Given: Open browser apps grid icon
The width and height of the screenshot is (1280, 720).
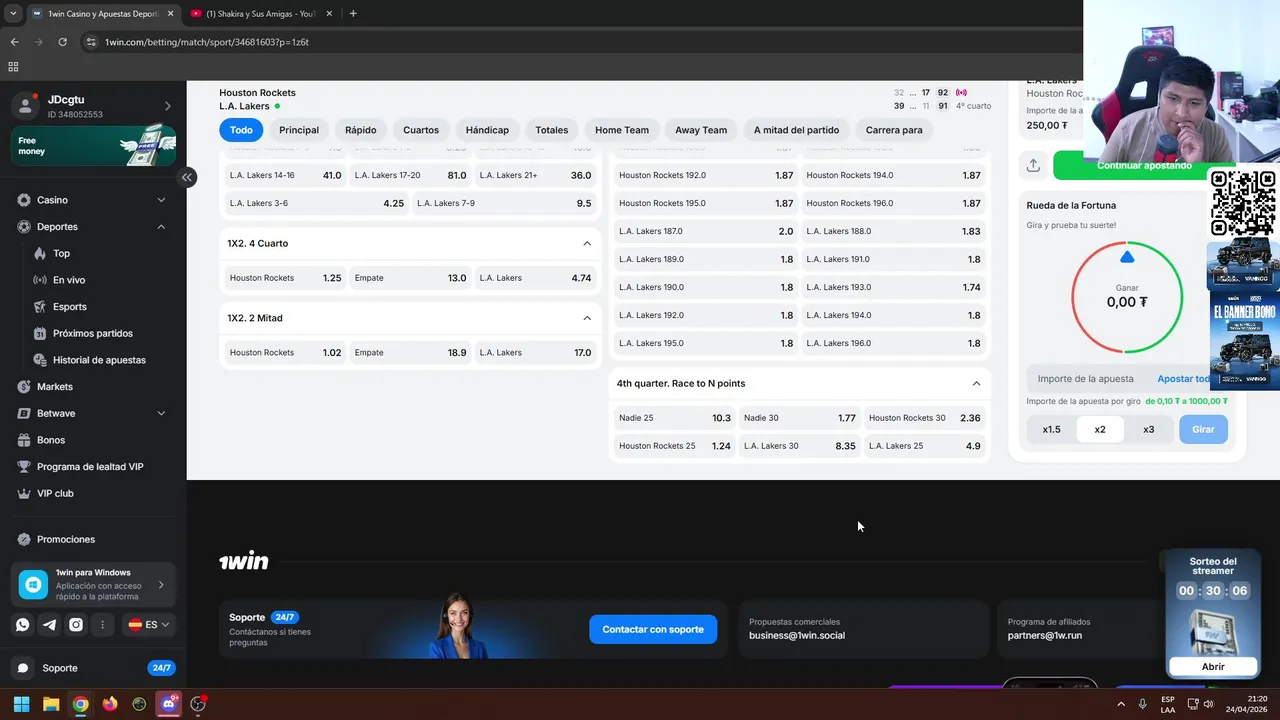Looking at the screenshot, I should (x=13, y=67).
